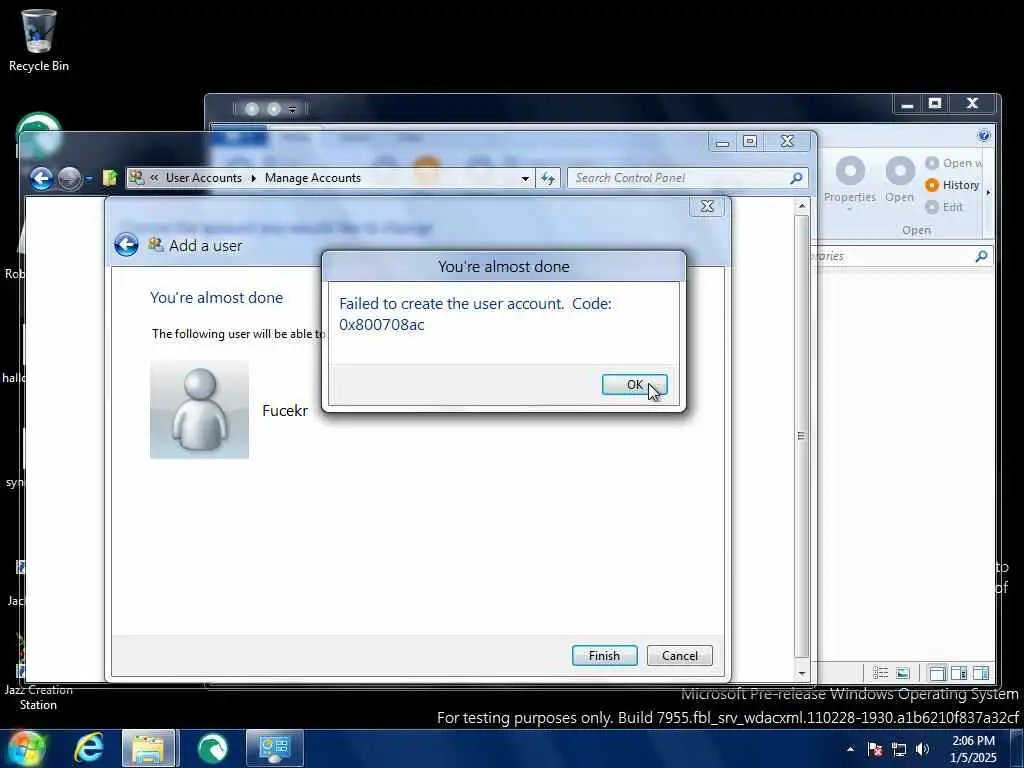Click scroll up arrow in Manage Accounts window
This screenshot has width=1024, height=768.
[802, 206]
